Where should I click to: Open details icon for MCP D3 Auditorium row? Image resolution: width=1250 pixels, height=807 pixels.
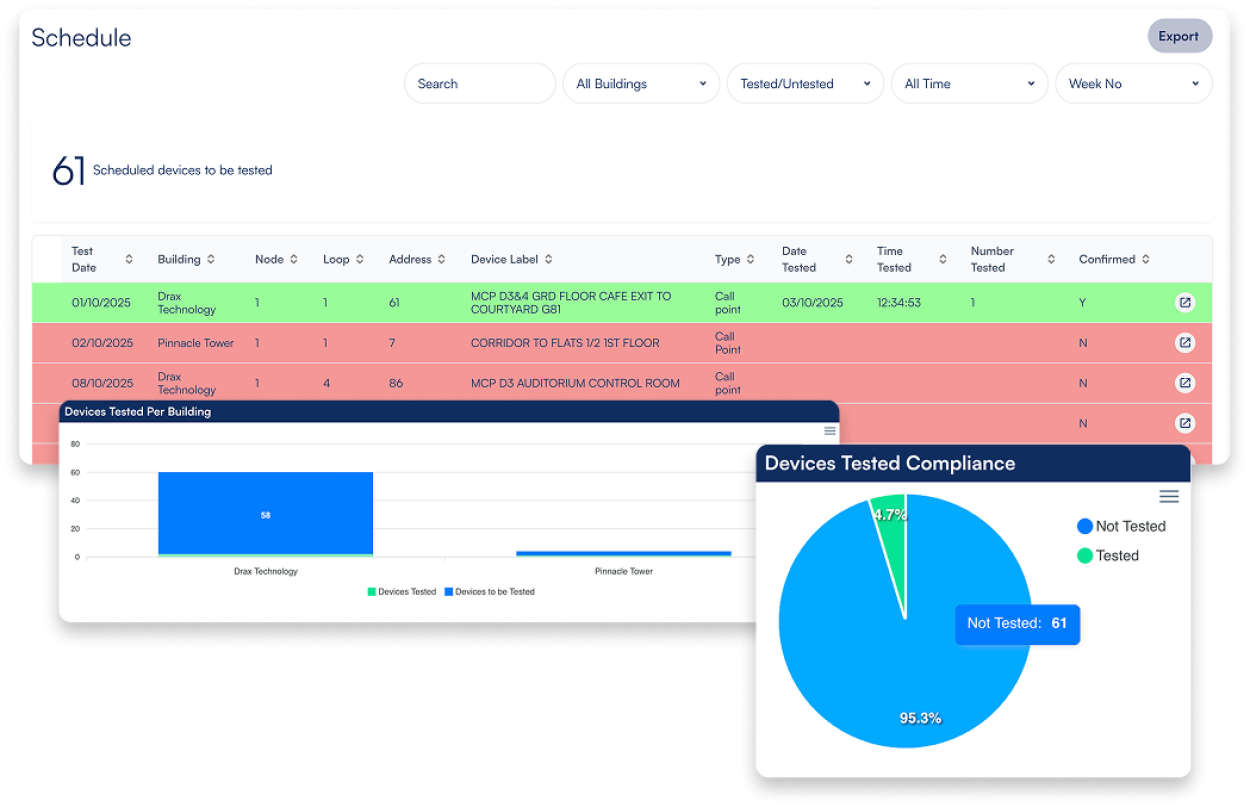(1184, 383)
